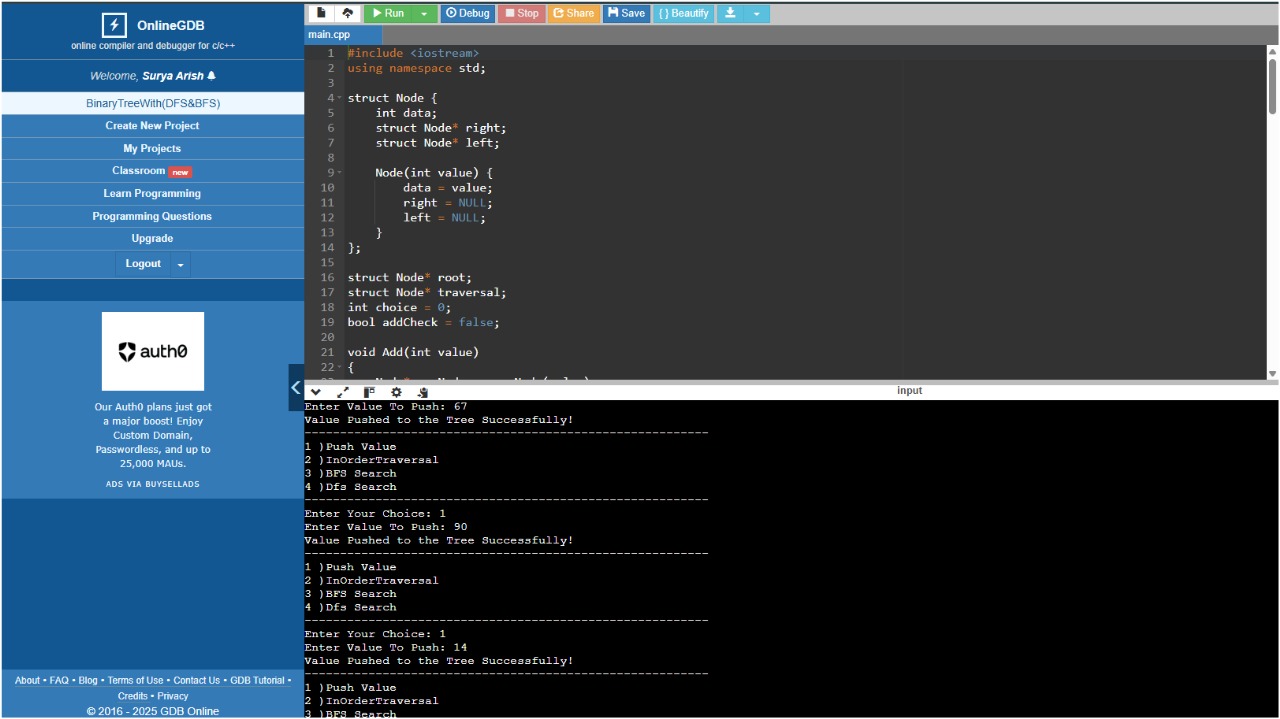Open the Run options dropdown arrow
Screen dimensions: 1280x719
tap(424, 13)
